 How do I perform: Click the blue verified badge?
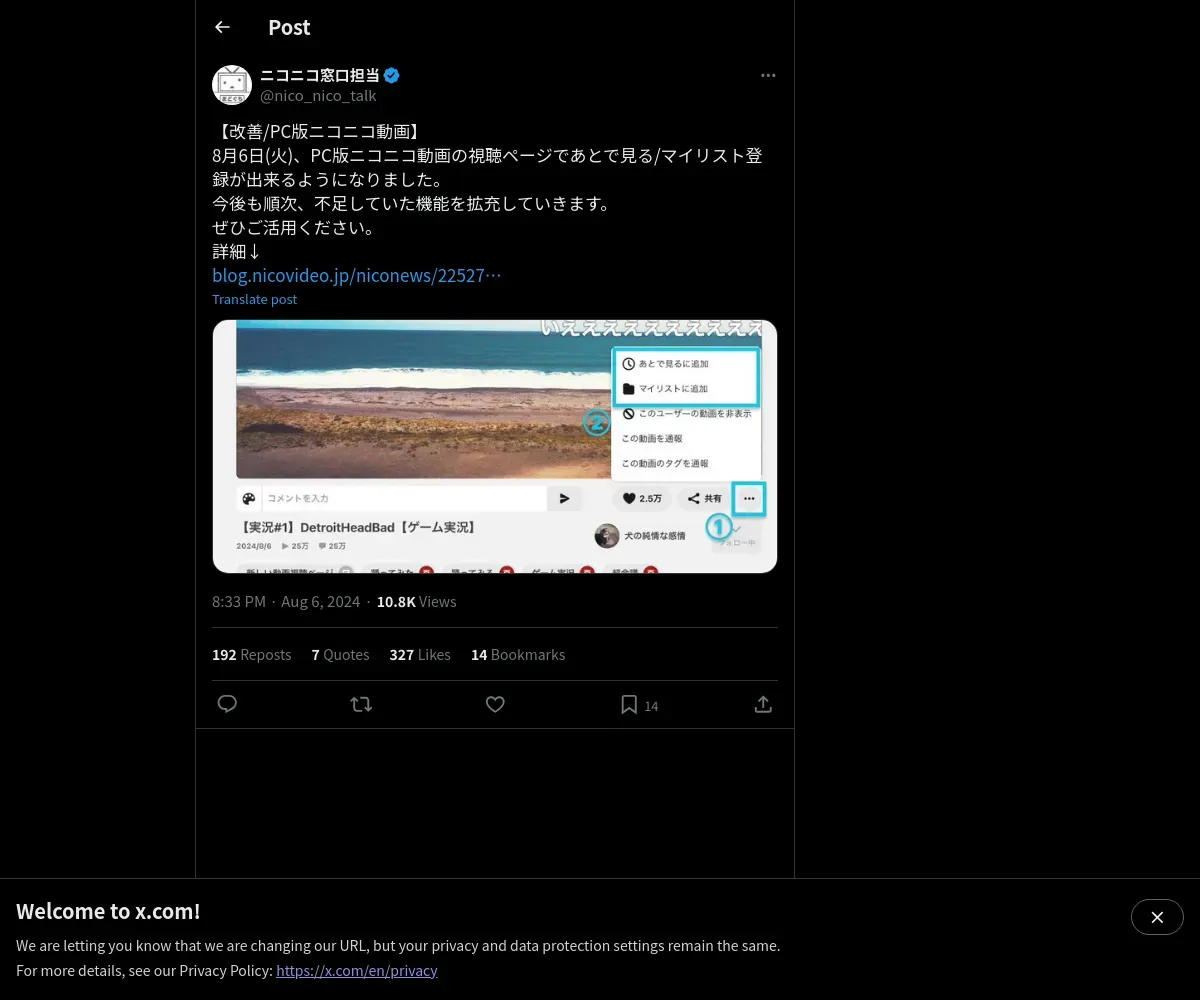tap(392, 75)
